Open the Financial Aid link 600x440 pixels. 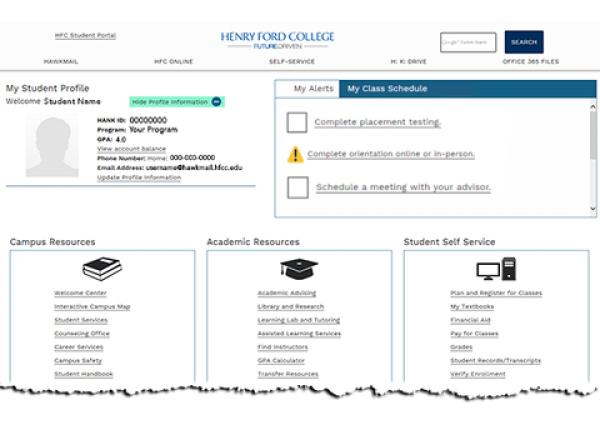pyautogui.click(x=470, y=320)
